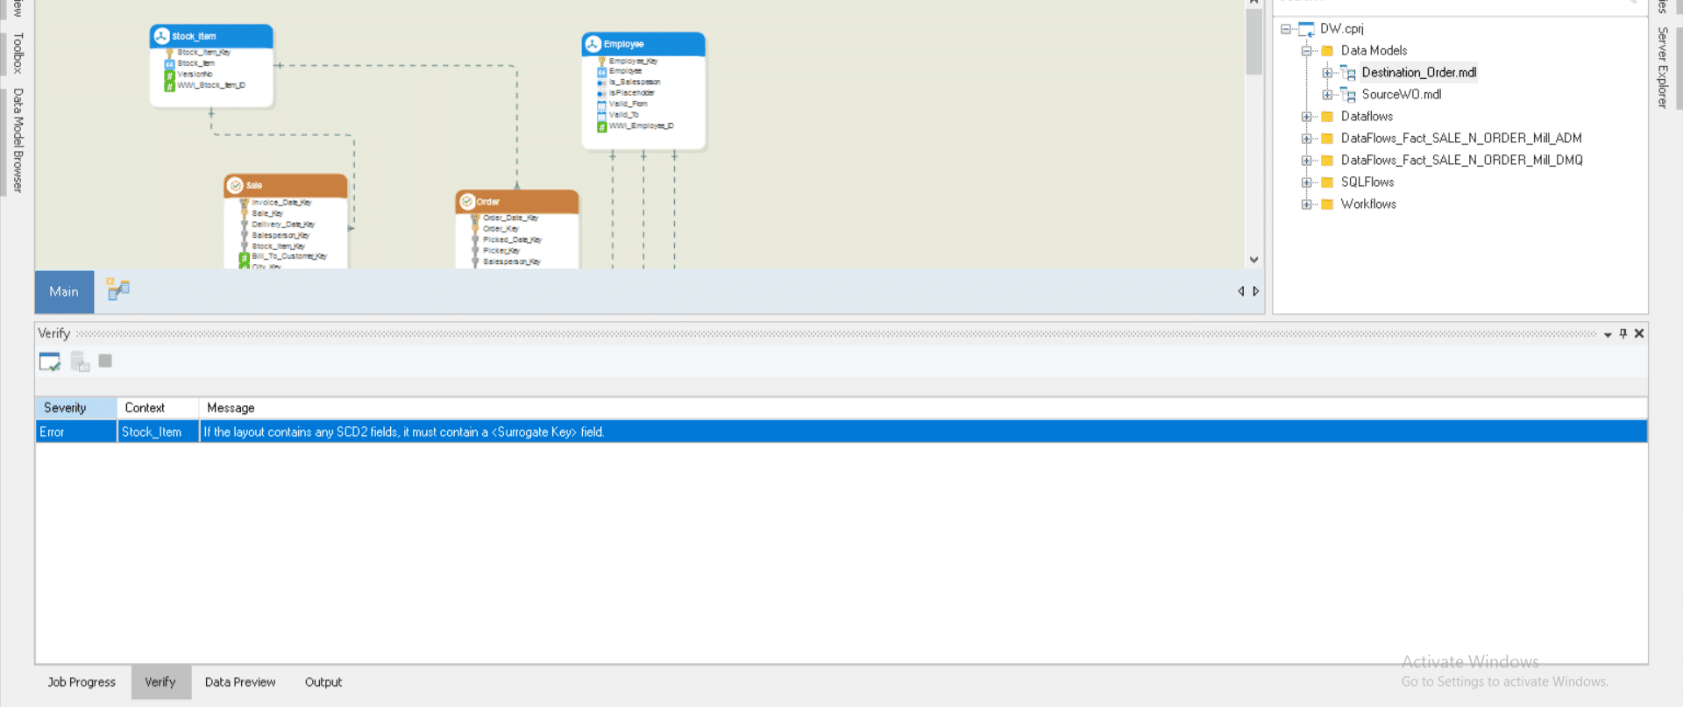Viewport: 1683px width, 707px height.
Task: Click the Order fact table icon
Action: [x=467, y=202]
